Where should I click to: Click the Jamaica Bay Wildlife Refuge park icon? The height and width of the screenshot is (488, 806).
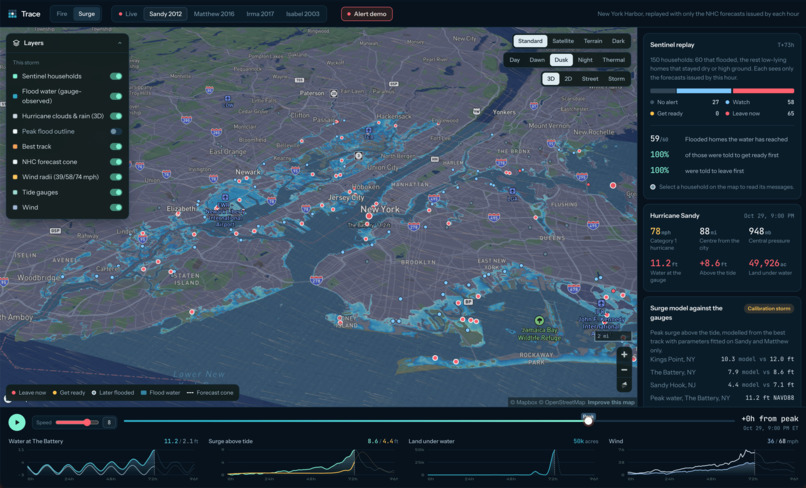coord(539,321)
